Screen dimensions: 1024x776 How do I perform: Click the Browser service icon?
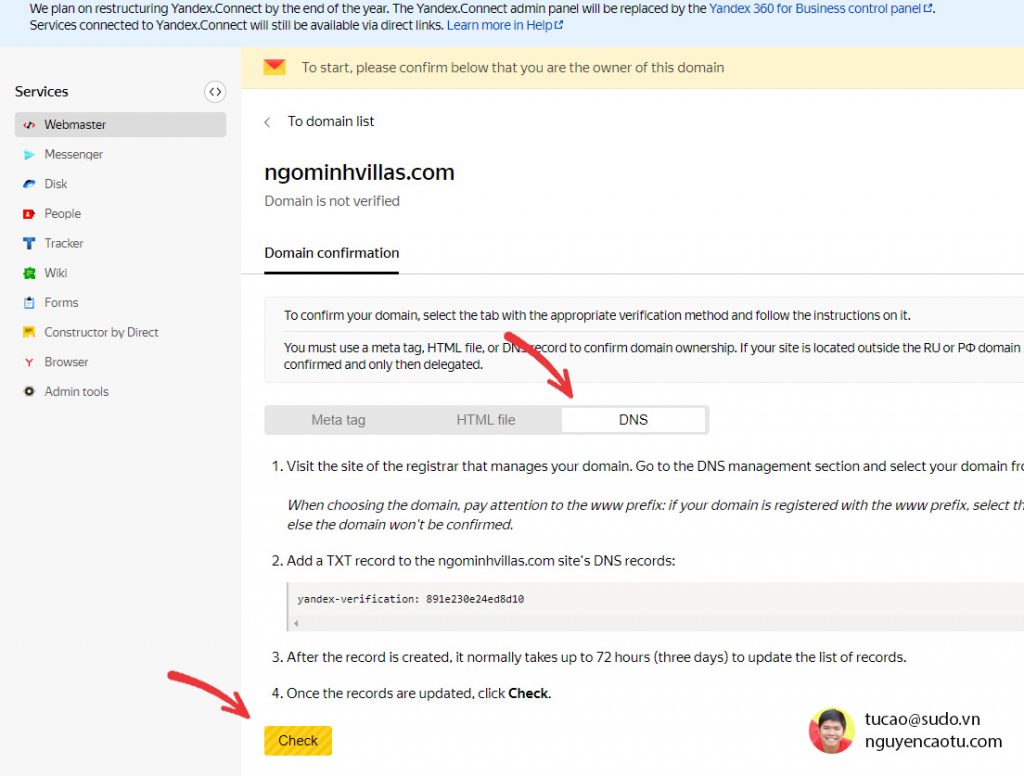(29, 362)
